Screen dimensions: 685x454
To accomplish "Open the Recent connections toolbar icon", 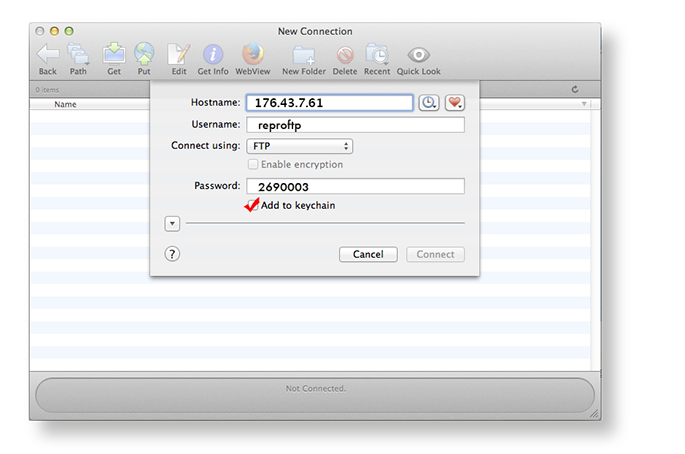I will click(x=377, y=55).
